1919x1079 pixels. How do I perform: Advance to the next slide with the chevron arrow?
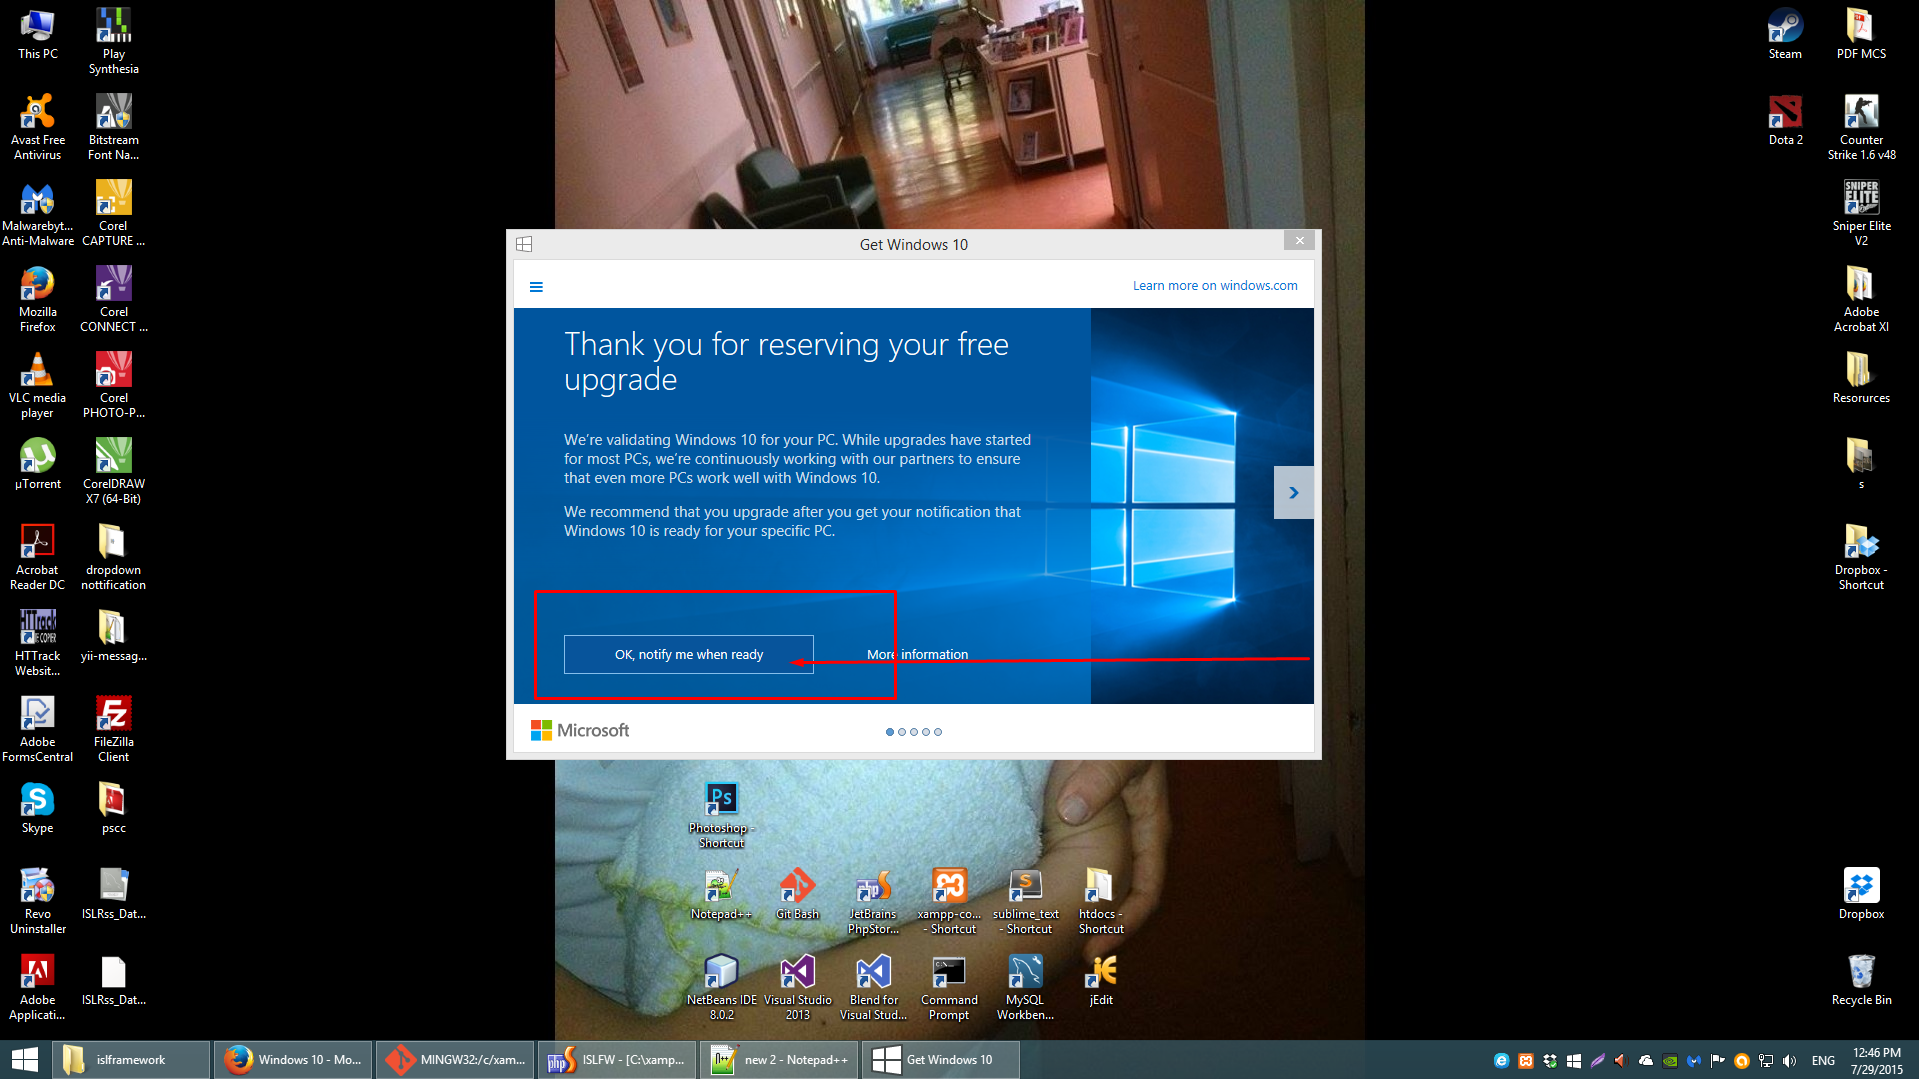pyautogui.click(x=1293, y=493)
